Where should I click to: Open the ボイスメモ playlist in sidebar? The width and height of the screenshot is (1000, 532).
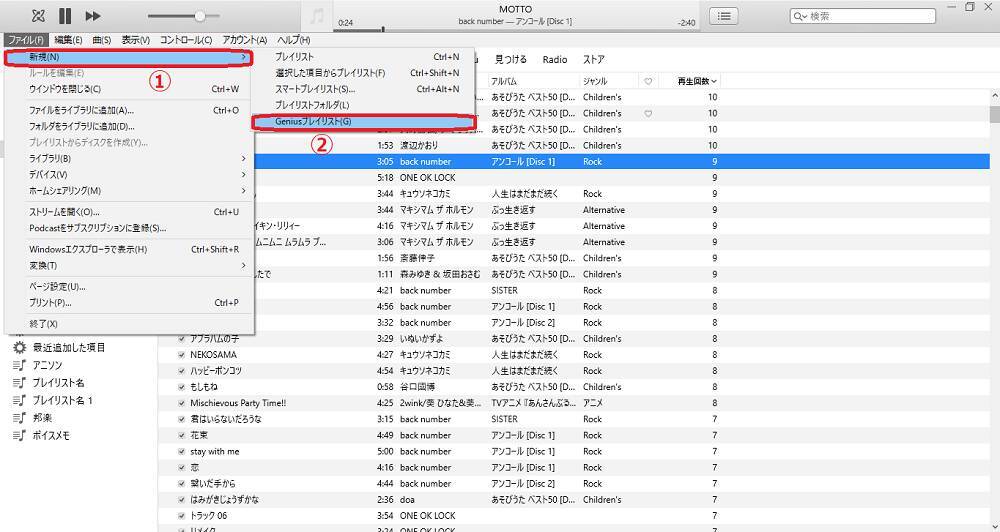(19, 435)
